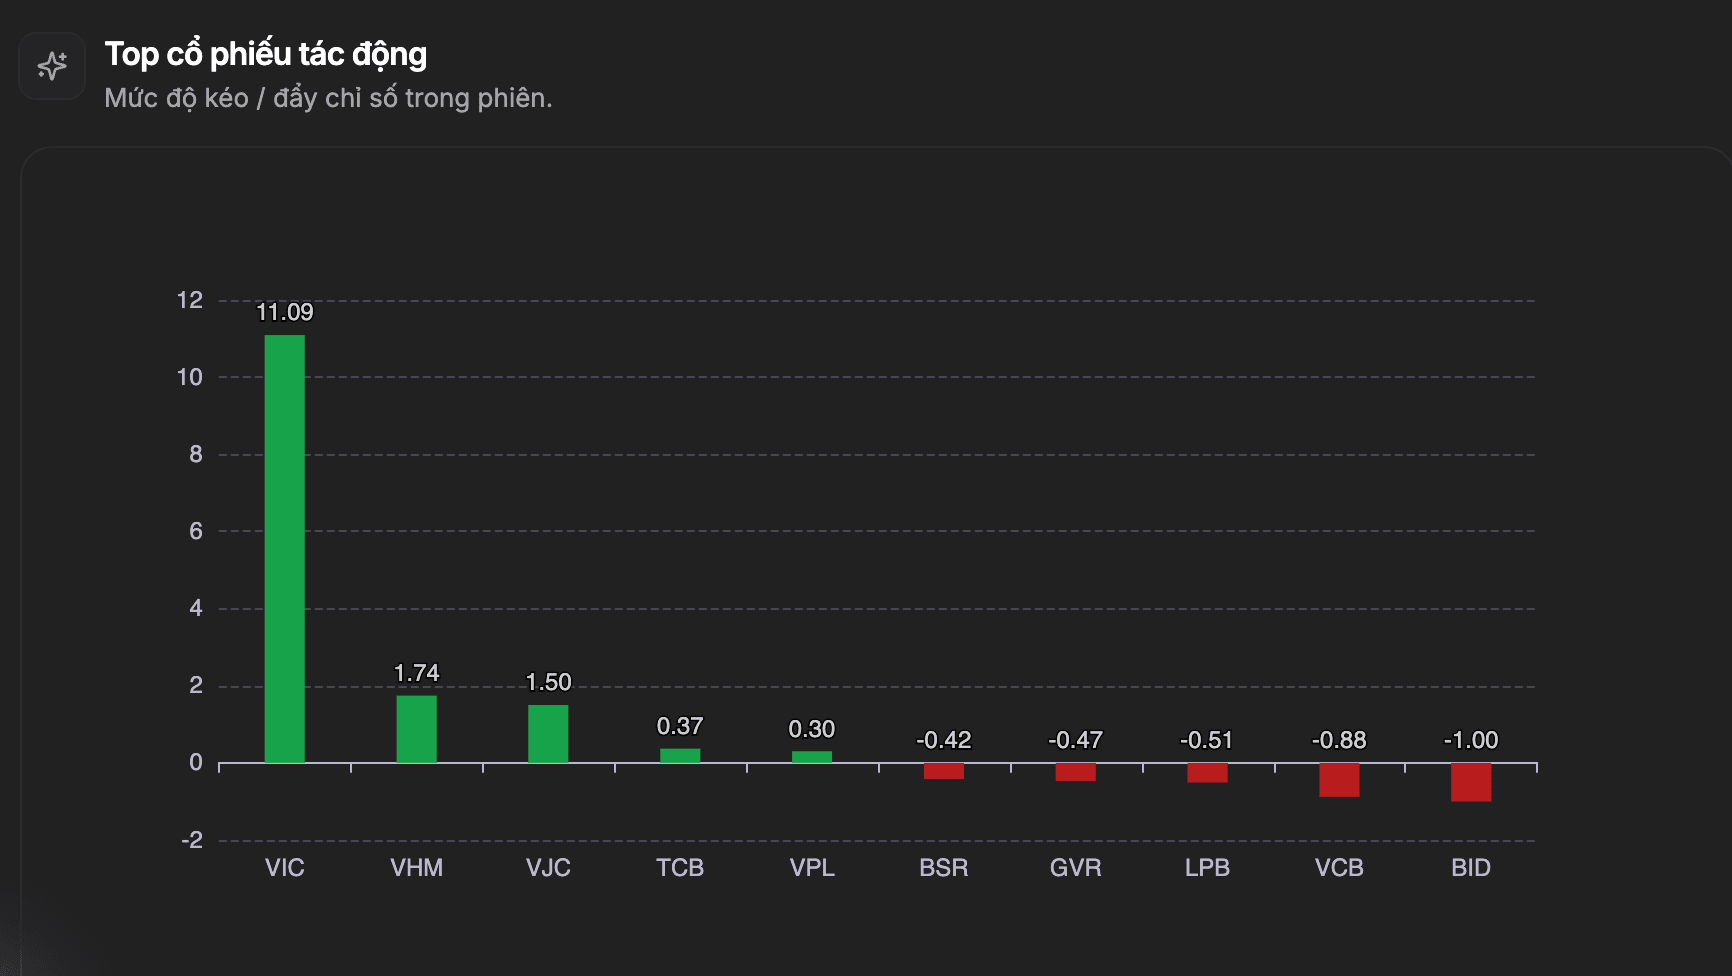Click the x-axis ticker label "BID"
This screenshot has width=1732, height=976.
(x=1471, y=868)
